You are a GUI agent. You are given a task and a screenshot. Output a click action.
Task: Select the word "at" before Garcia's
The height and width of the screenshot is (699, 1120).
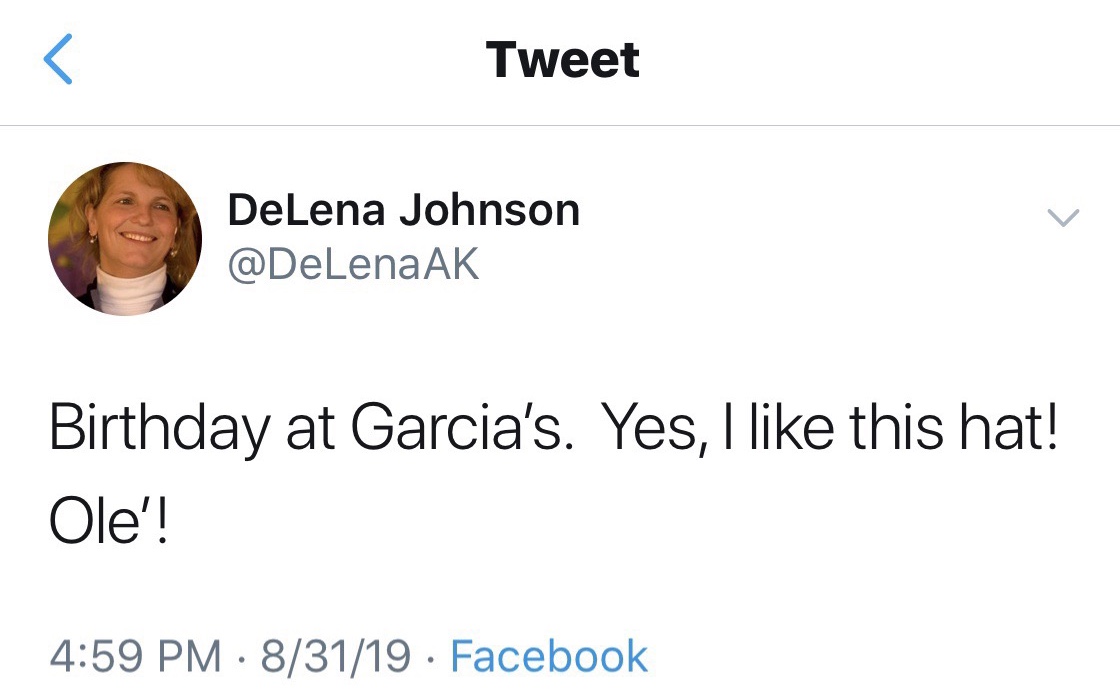coord(310,430)
